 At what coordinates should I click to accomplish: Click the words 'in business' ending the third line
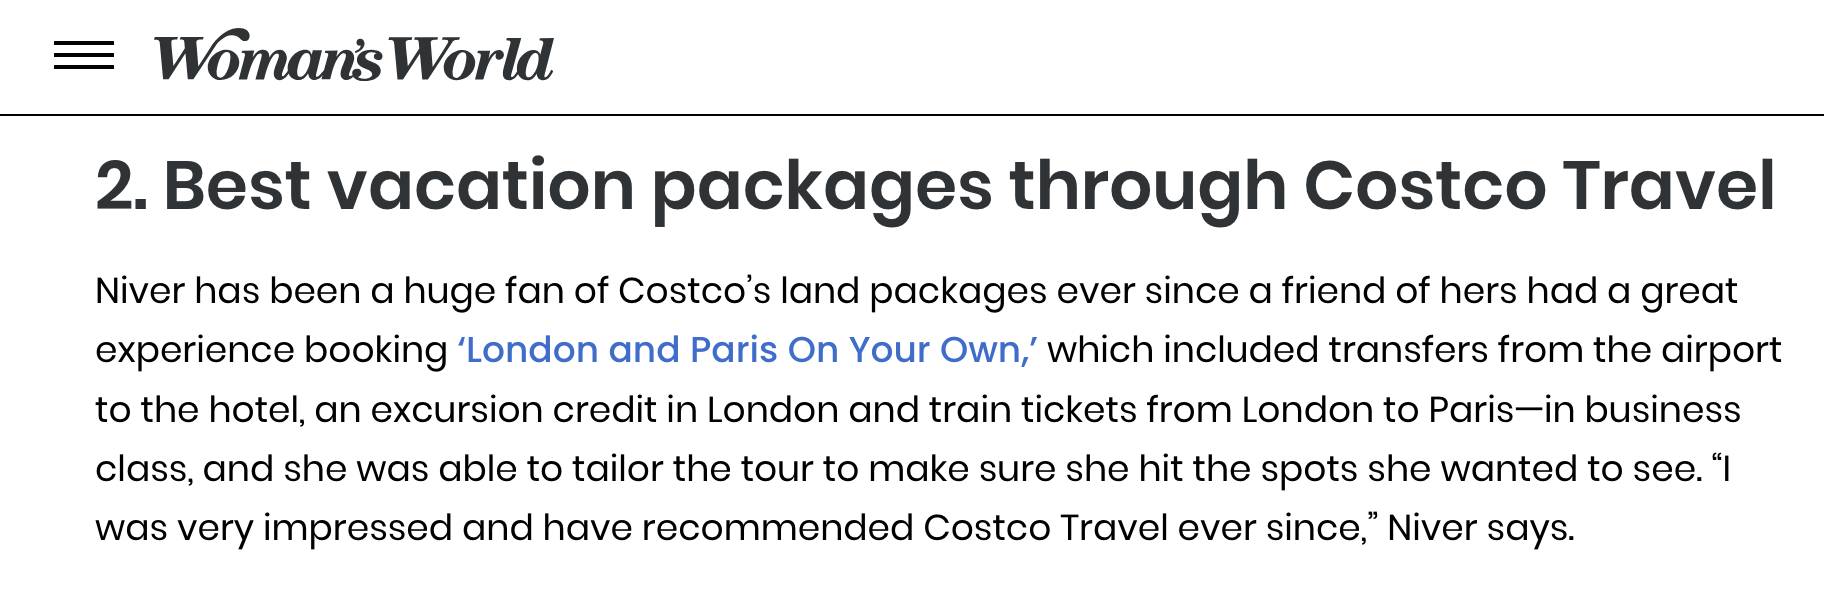pos(1642,410)
